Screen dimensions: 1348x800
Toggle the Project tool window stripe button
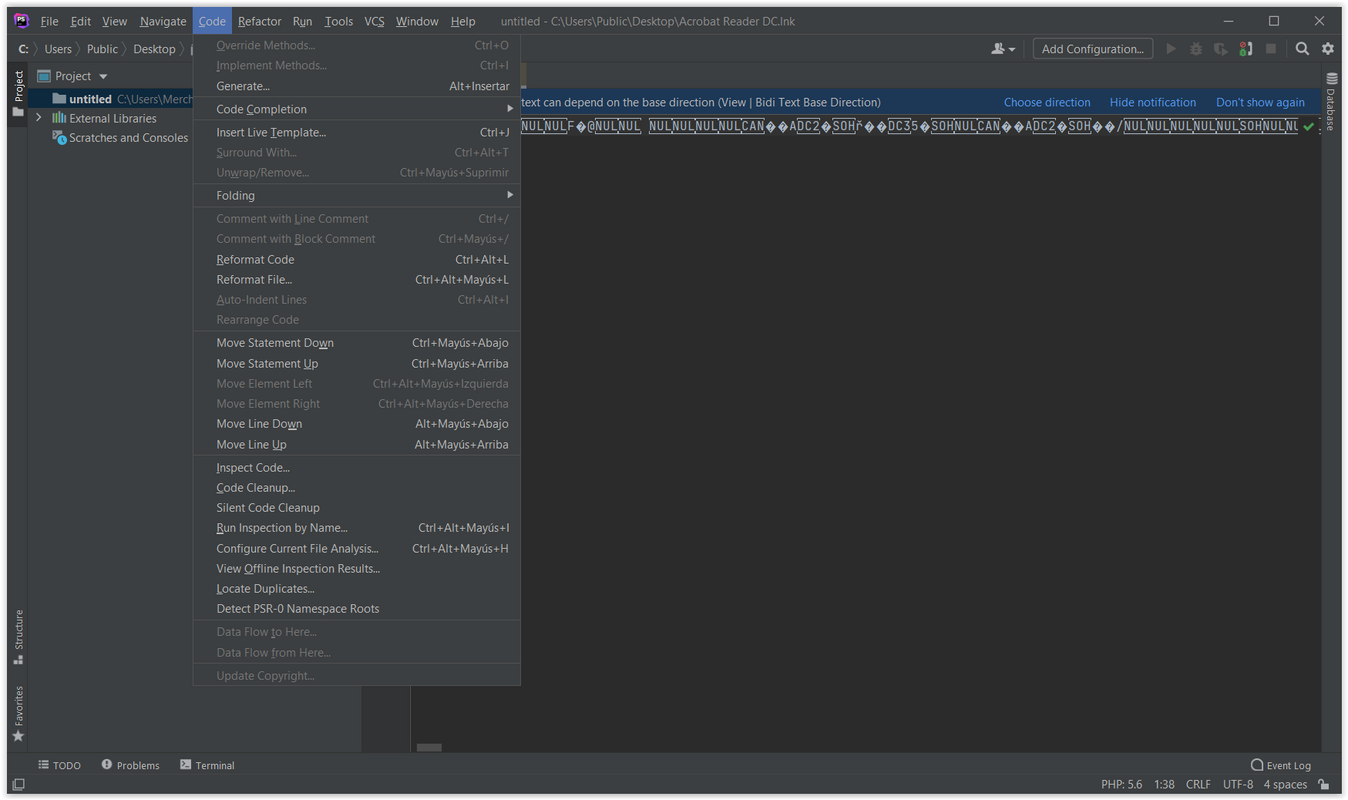pos(18,93)
